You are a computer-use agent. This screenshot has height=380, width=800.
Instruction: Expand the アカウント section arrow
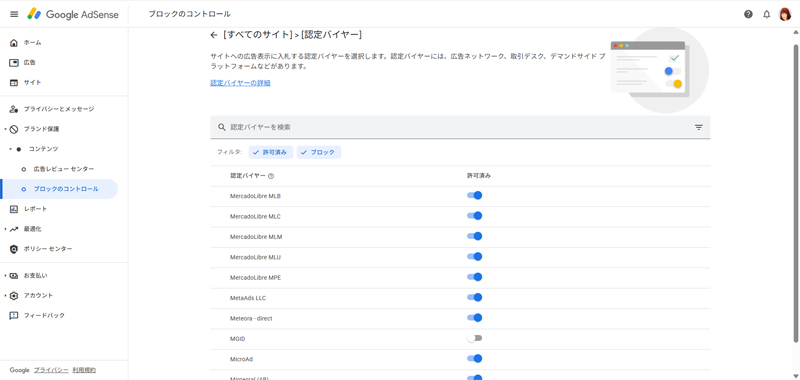click(x=5, y=295)
